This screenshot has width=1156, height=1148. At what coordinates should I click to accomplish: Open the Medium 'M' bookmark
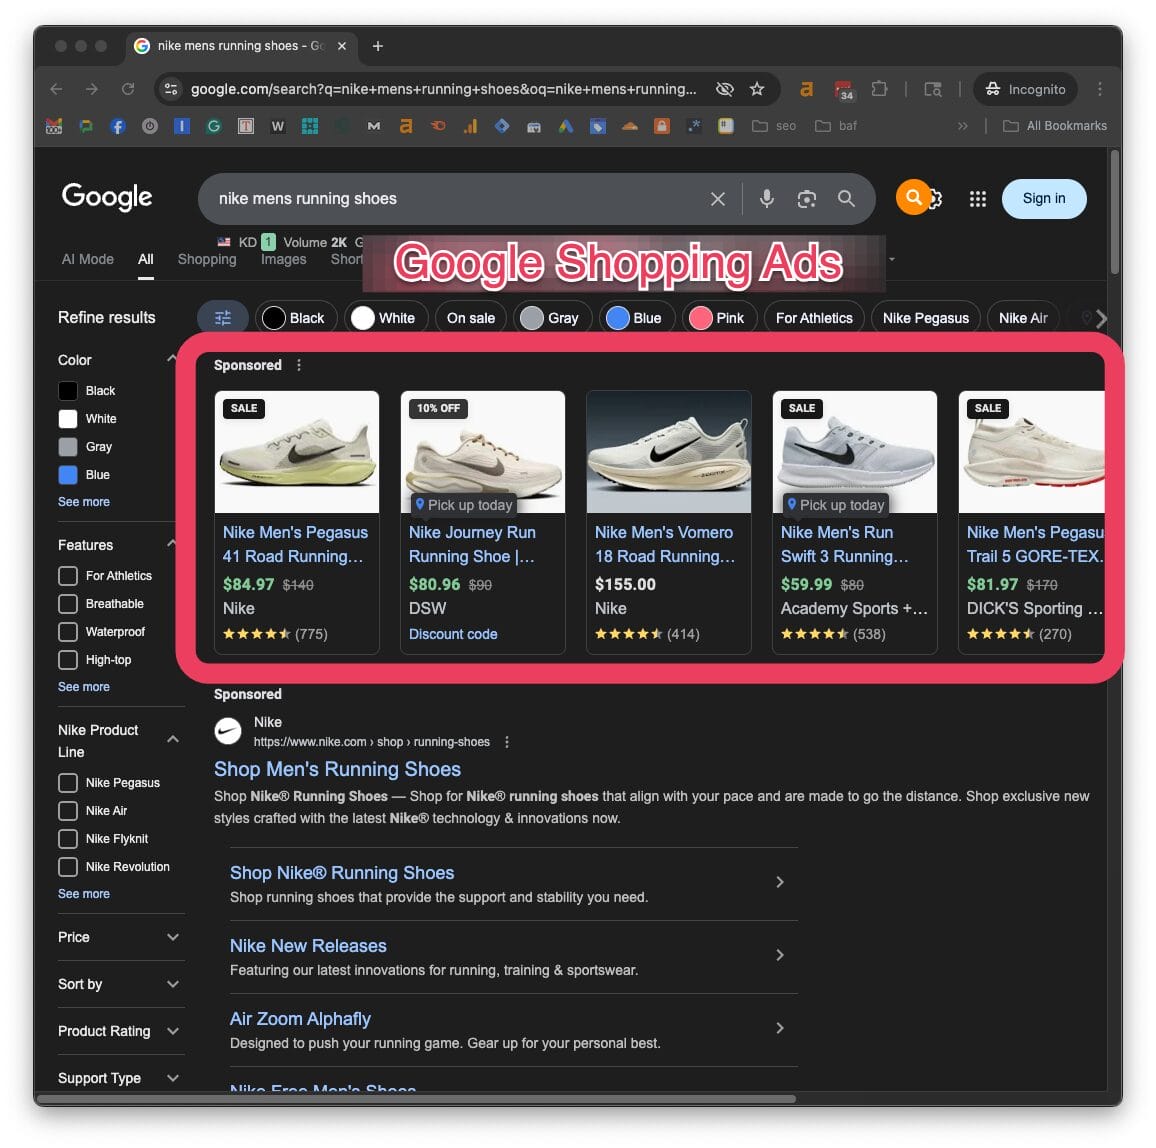pos(374,126)
